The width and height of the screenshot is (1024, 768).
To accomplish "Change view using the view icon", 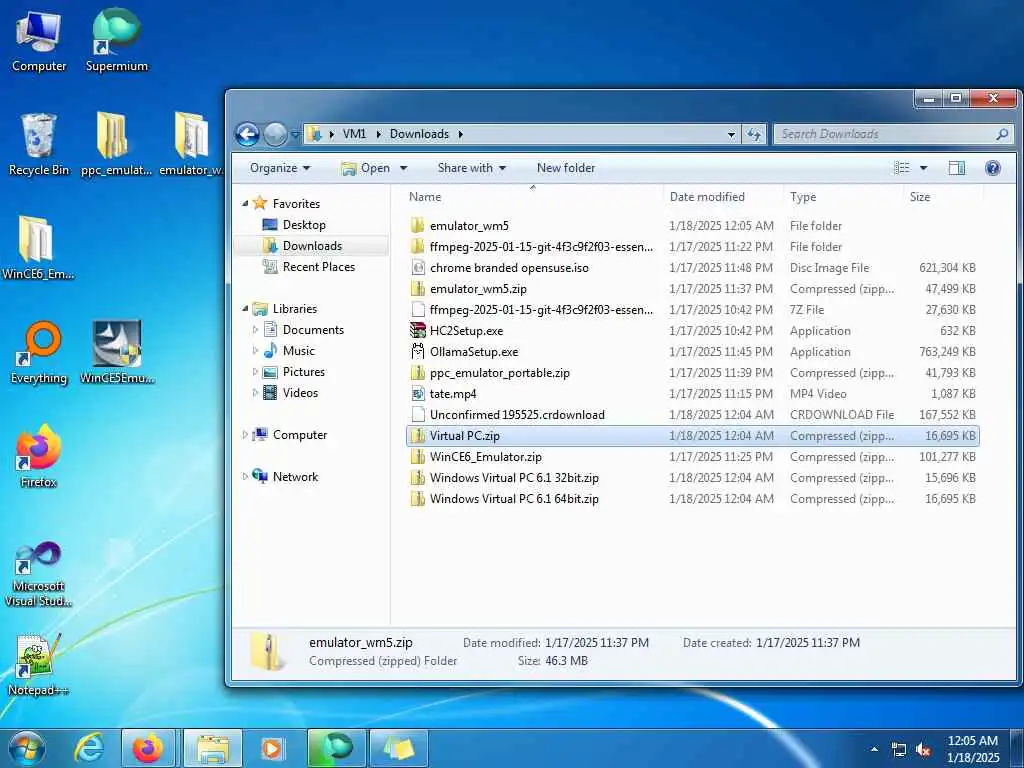I will click(x=902, y=168).
